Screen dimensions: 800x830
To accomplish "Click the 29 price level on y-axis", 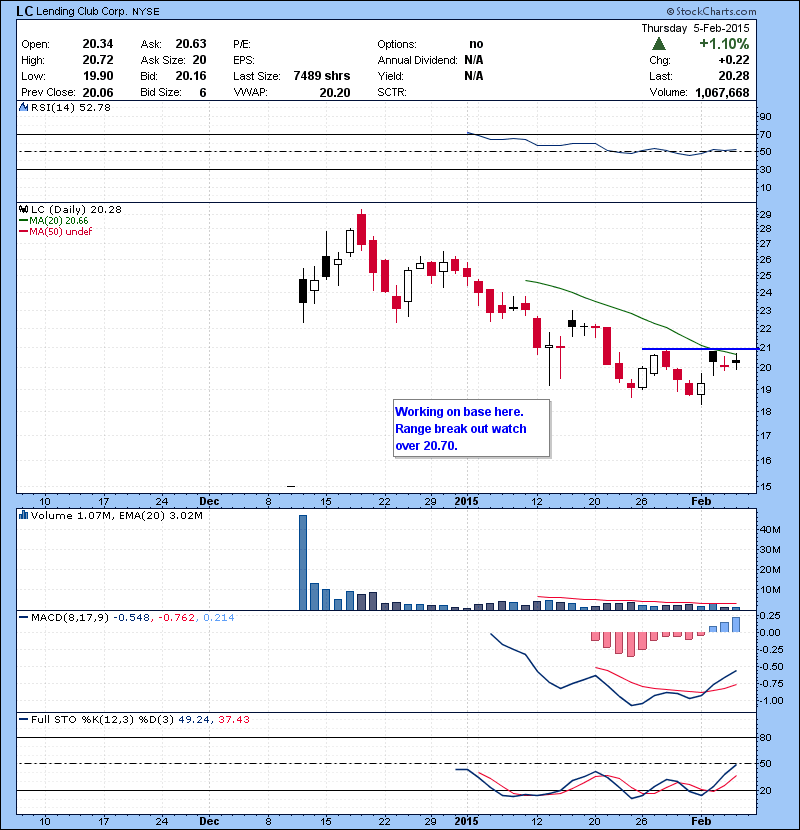I will (x=766, y=214).
